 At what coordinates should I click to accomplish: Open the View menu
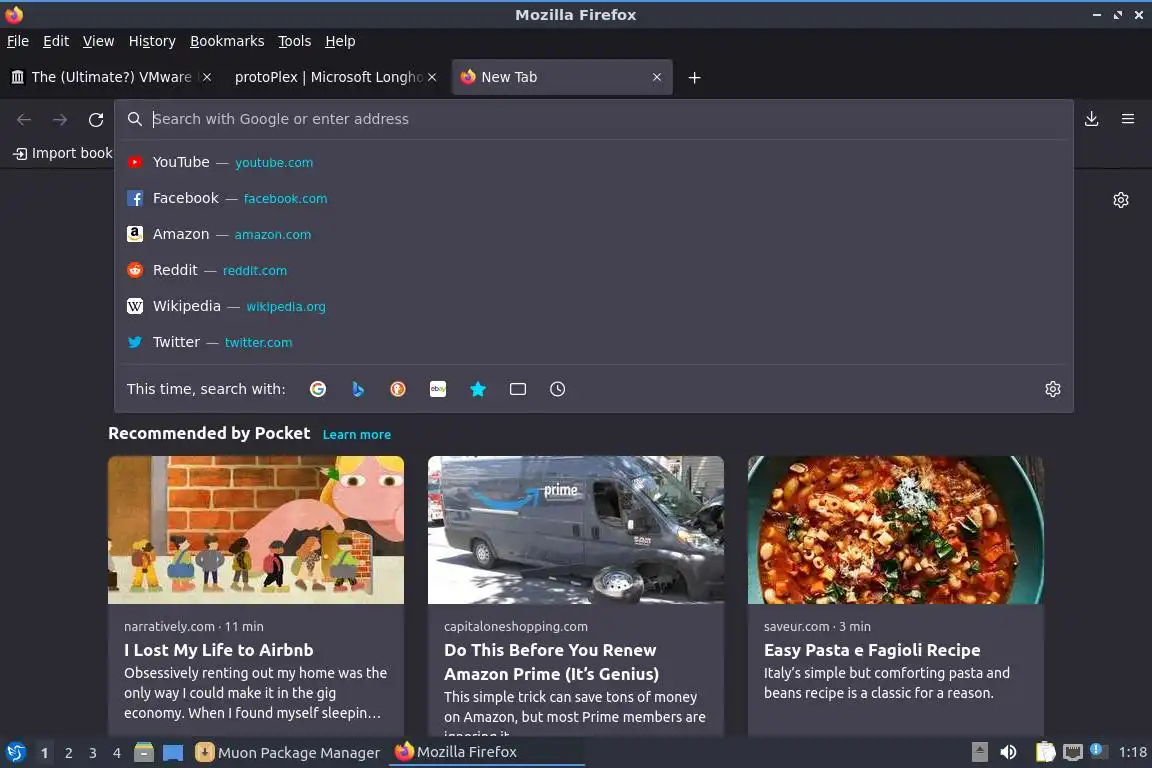pos(98,41)
